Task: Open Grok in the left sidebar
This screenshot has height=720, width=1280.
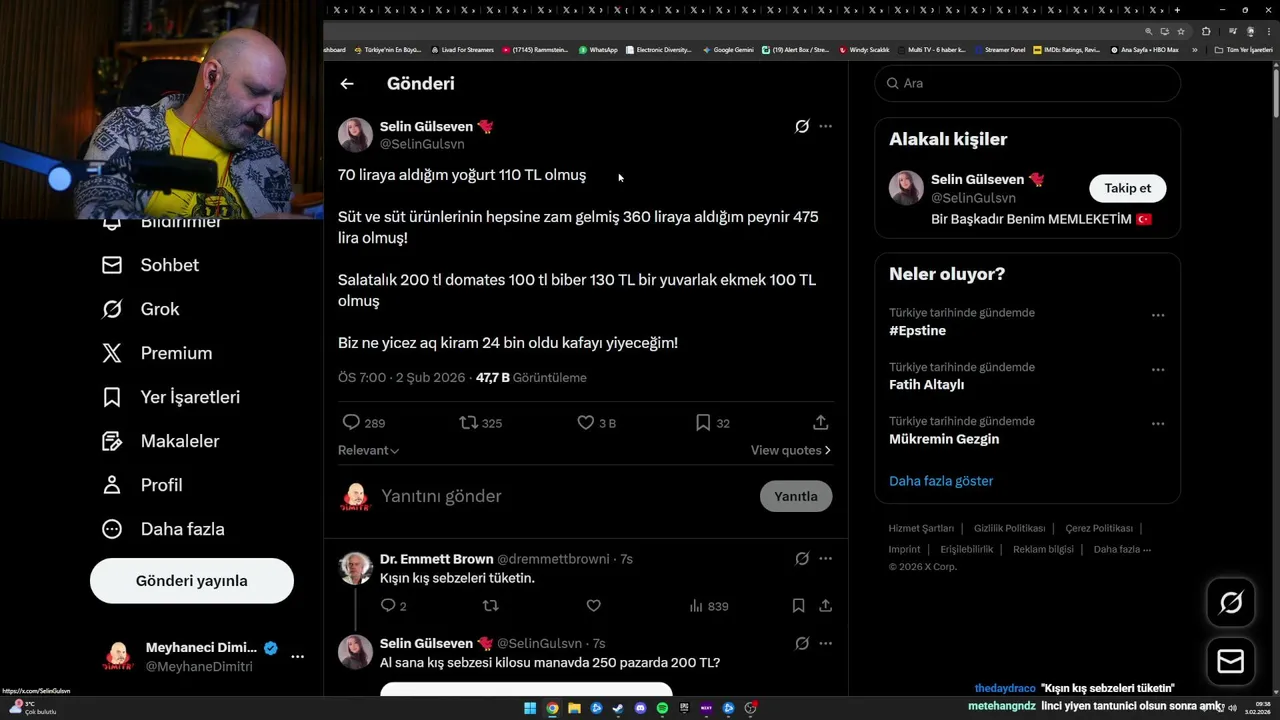Action: 141,309
